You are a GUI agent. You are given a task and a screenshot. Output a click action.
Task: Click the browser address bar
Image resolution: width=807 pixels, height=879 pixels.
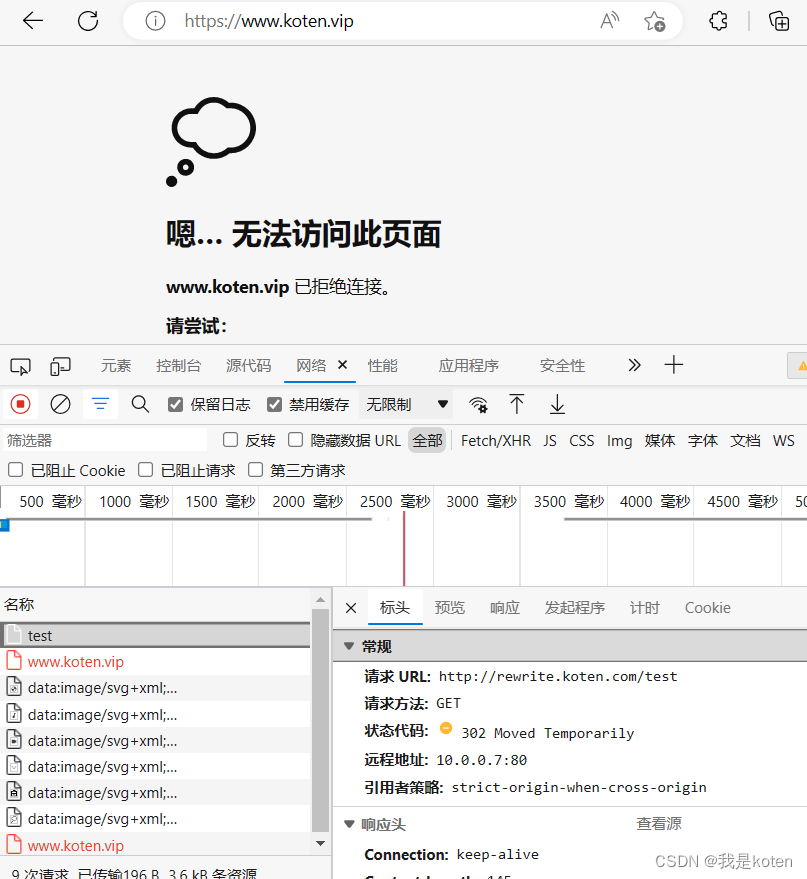pos(300,21)
